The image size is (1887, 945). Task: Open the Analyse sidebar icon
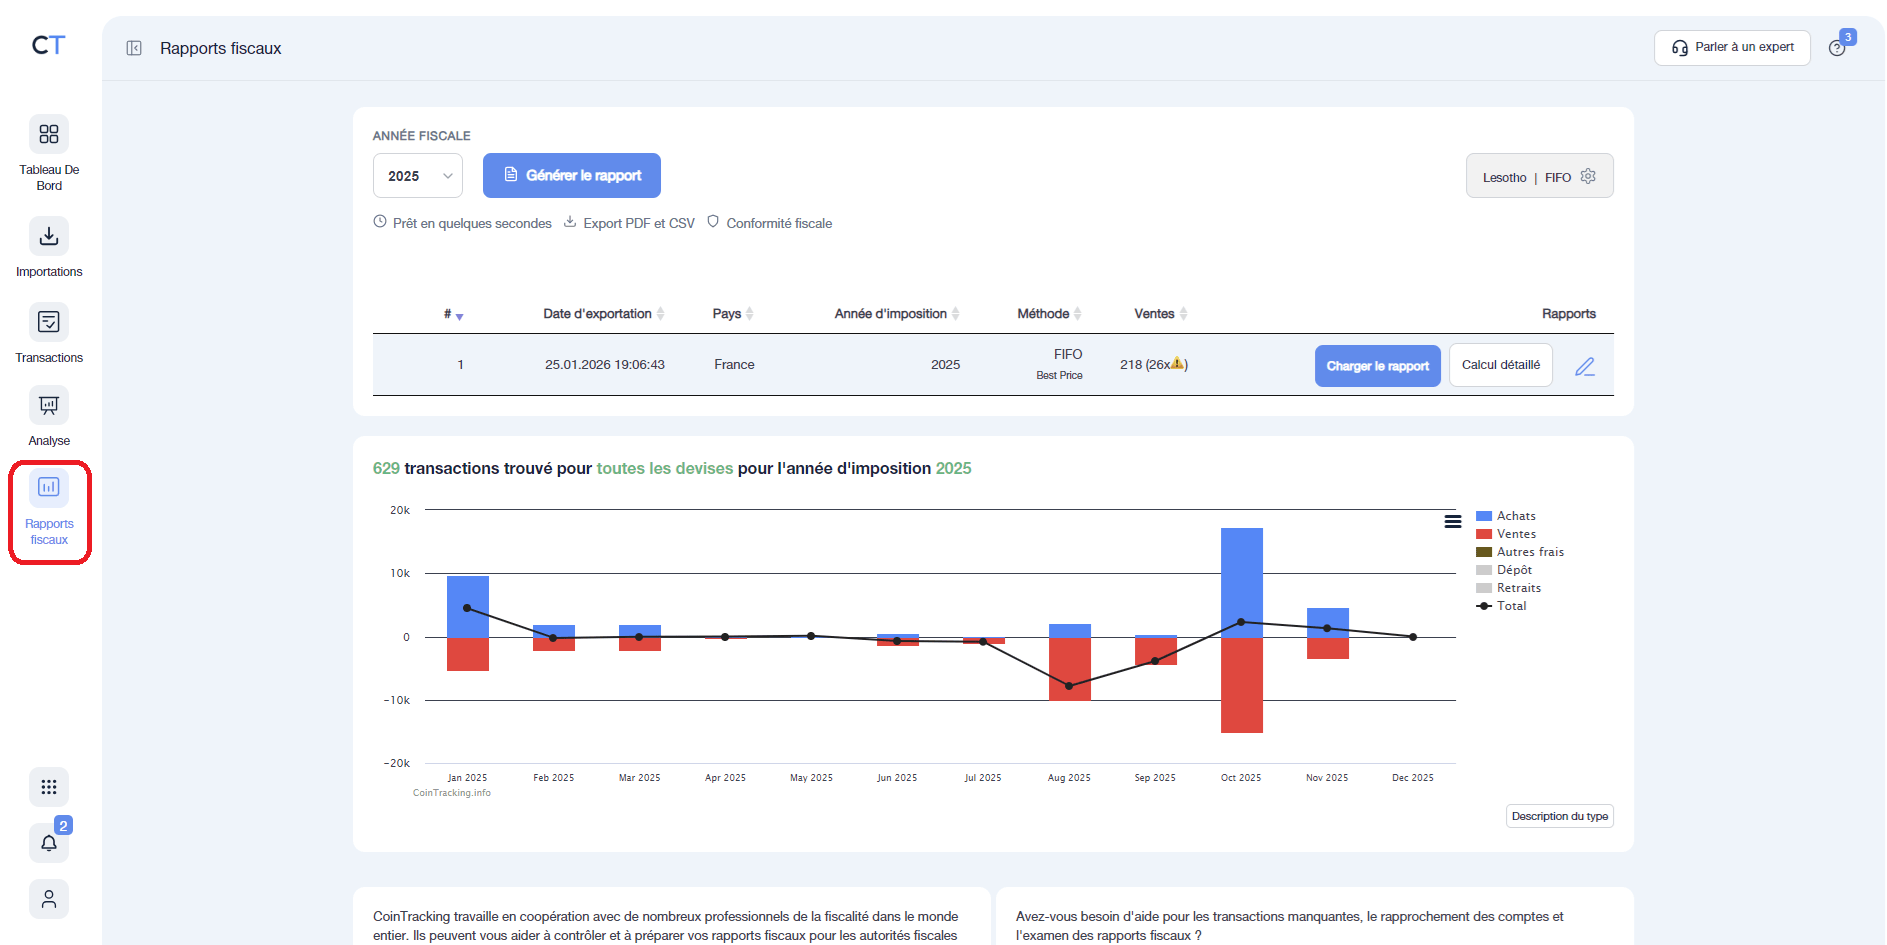coord(49,406)
